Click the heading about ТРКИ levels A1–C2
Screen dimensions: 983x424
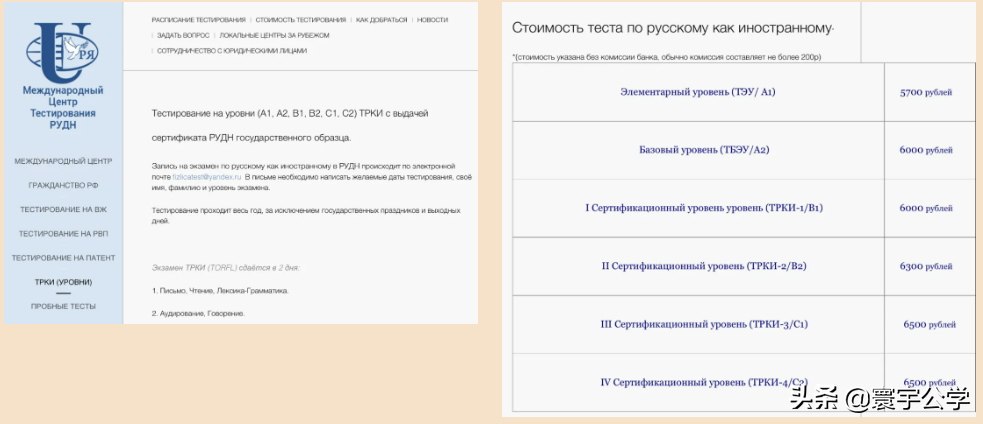pos(290,125)
